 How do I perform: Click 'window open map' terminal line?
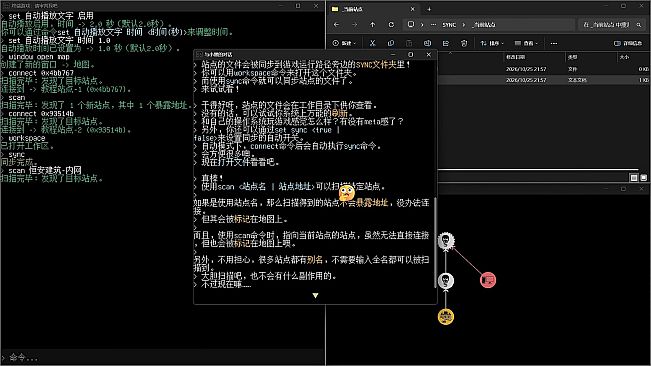[x=39, y=57]
